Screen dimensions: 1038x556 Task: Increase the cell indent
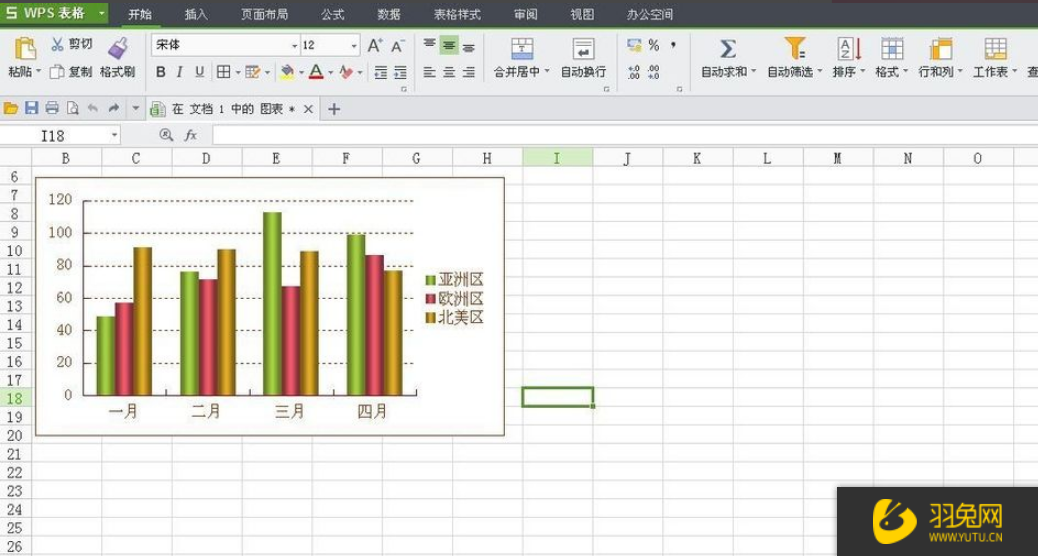coord(401,72)
